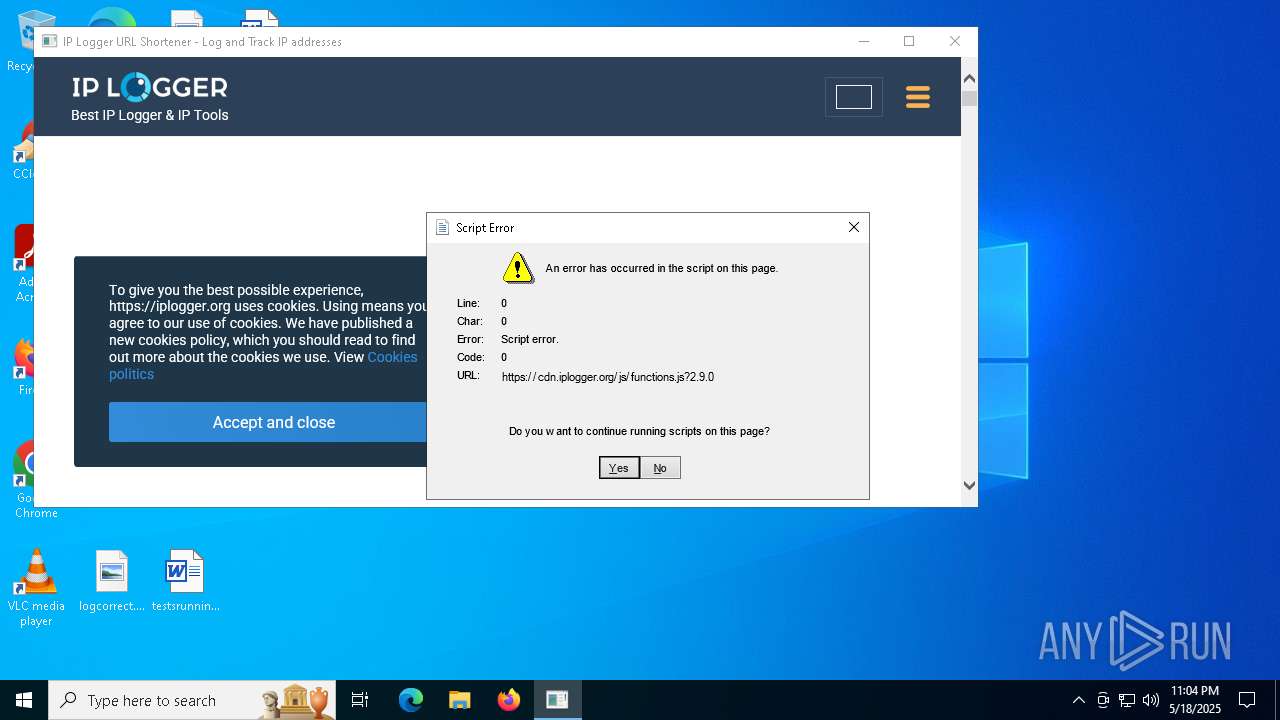Click the taskbar search box
This screenshot has height=720, width=1280.
(x=193, y=700)
